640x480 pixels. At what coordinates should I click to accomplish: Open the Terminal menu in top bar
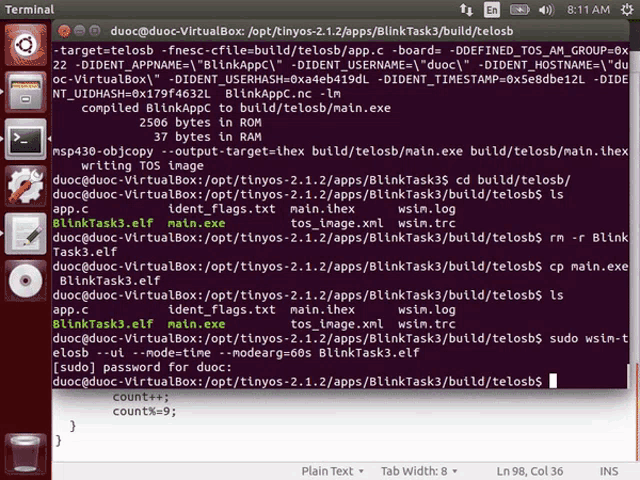(29, 9)
